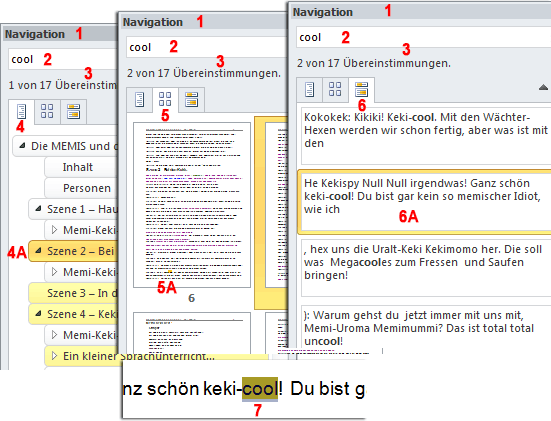Click active pages thumbnail tab in middle panel
The image size is (551, 421).
pos(165,99)
